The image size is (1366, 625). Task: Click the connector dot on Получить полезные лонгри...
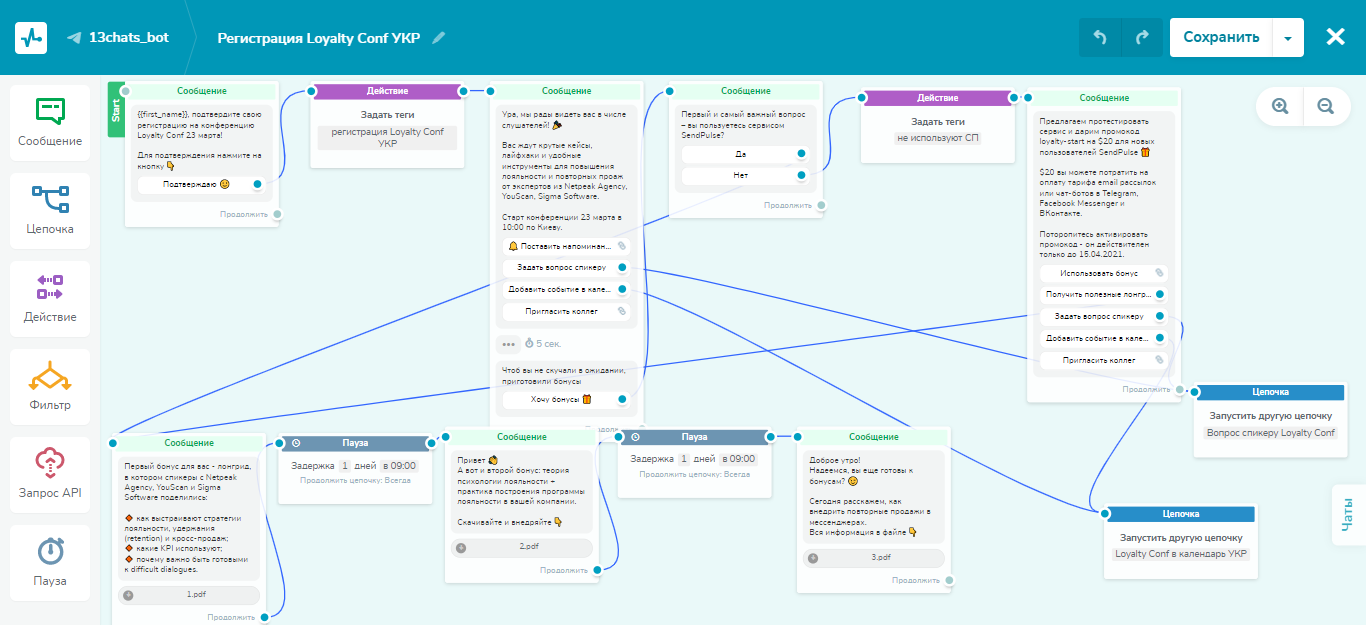tap(1160, 294)
